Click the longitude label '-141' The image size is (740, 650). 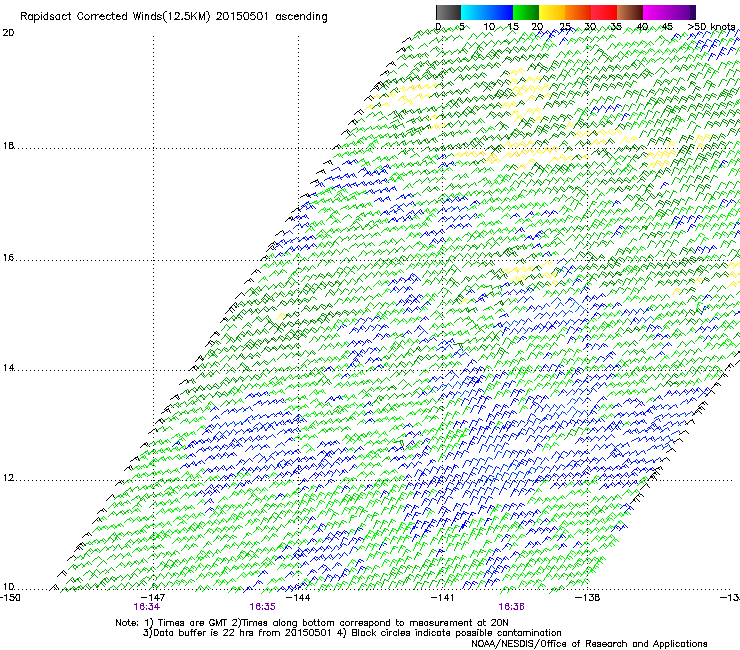[x=442, y=598]
